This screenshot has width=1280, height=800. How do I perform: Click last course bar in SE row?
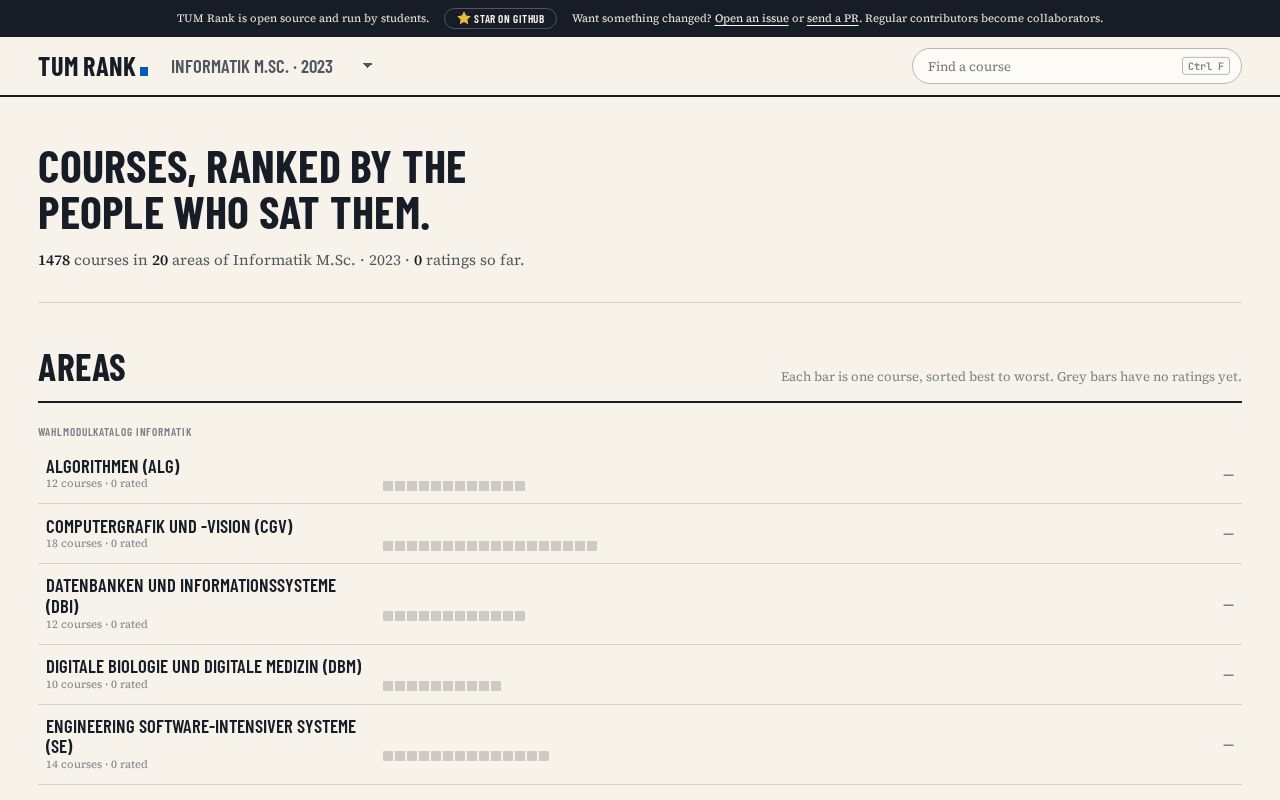point(544,756)
